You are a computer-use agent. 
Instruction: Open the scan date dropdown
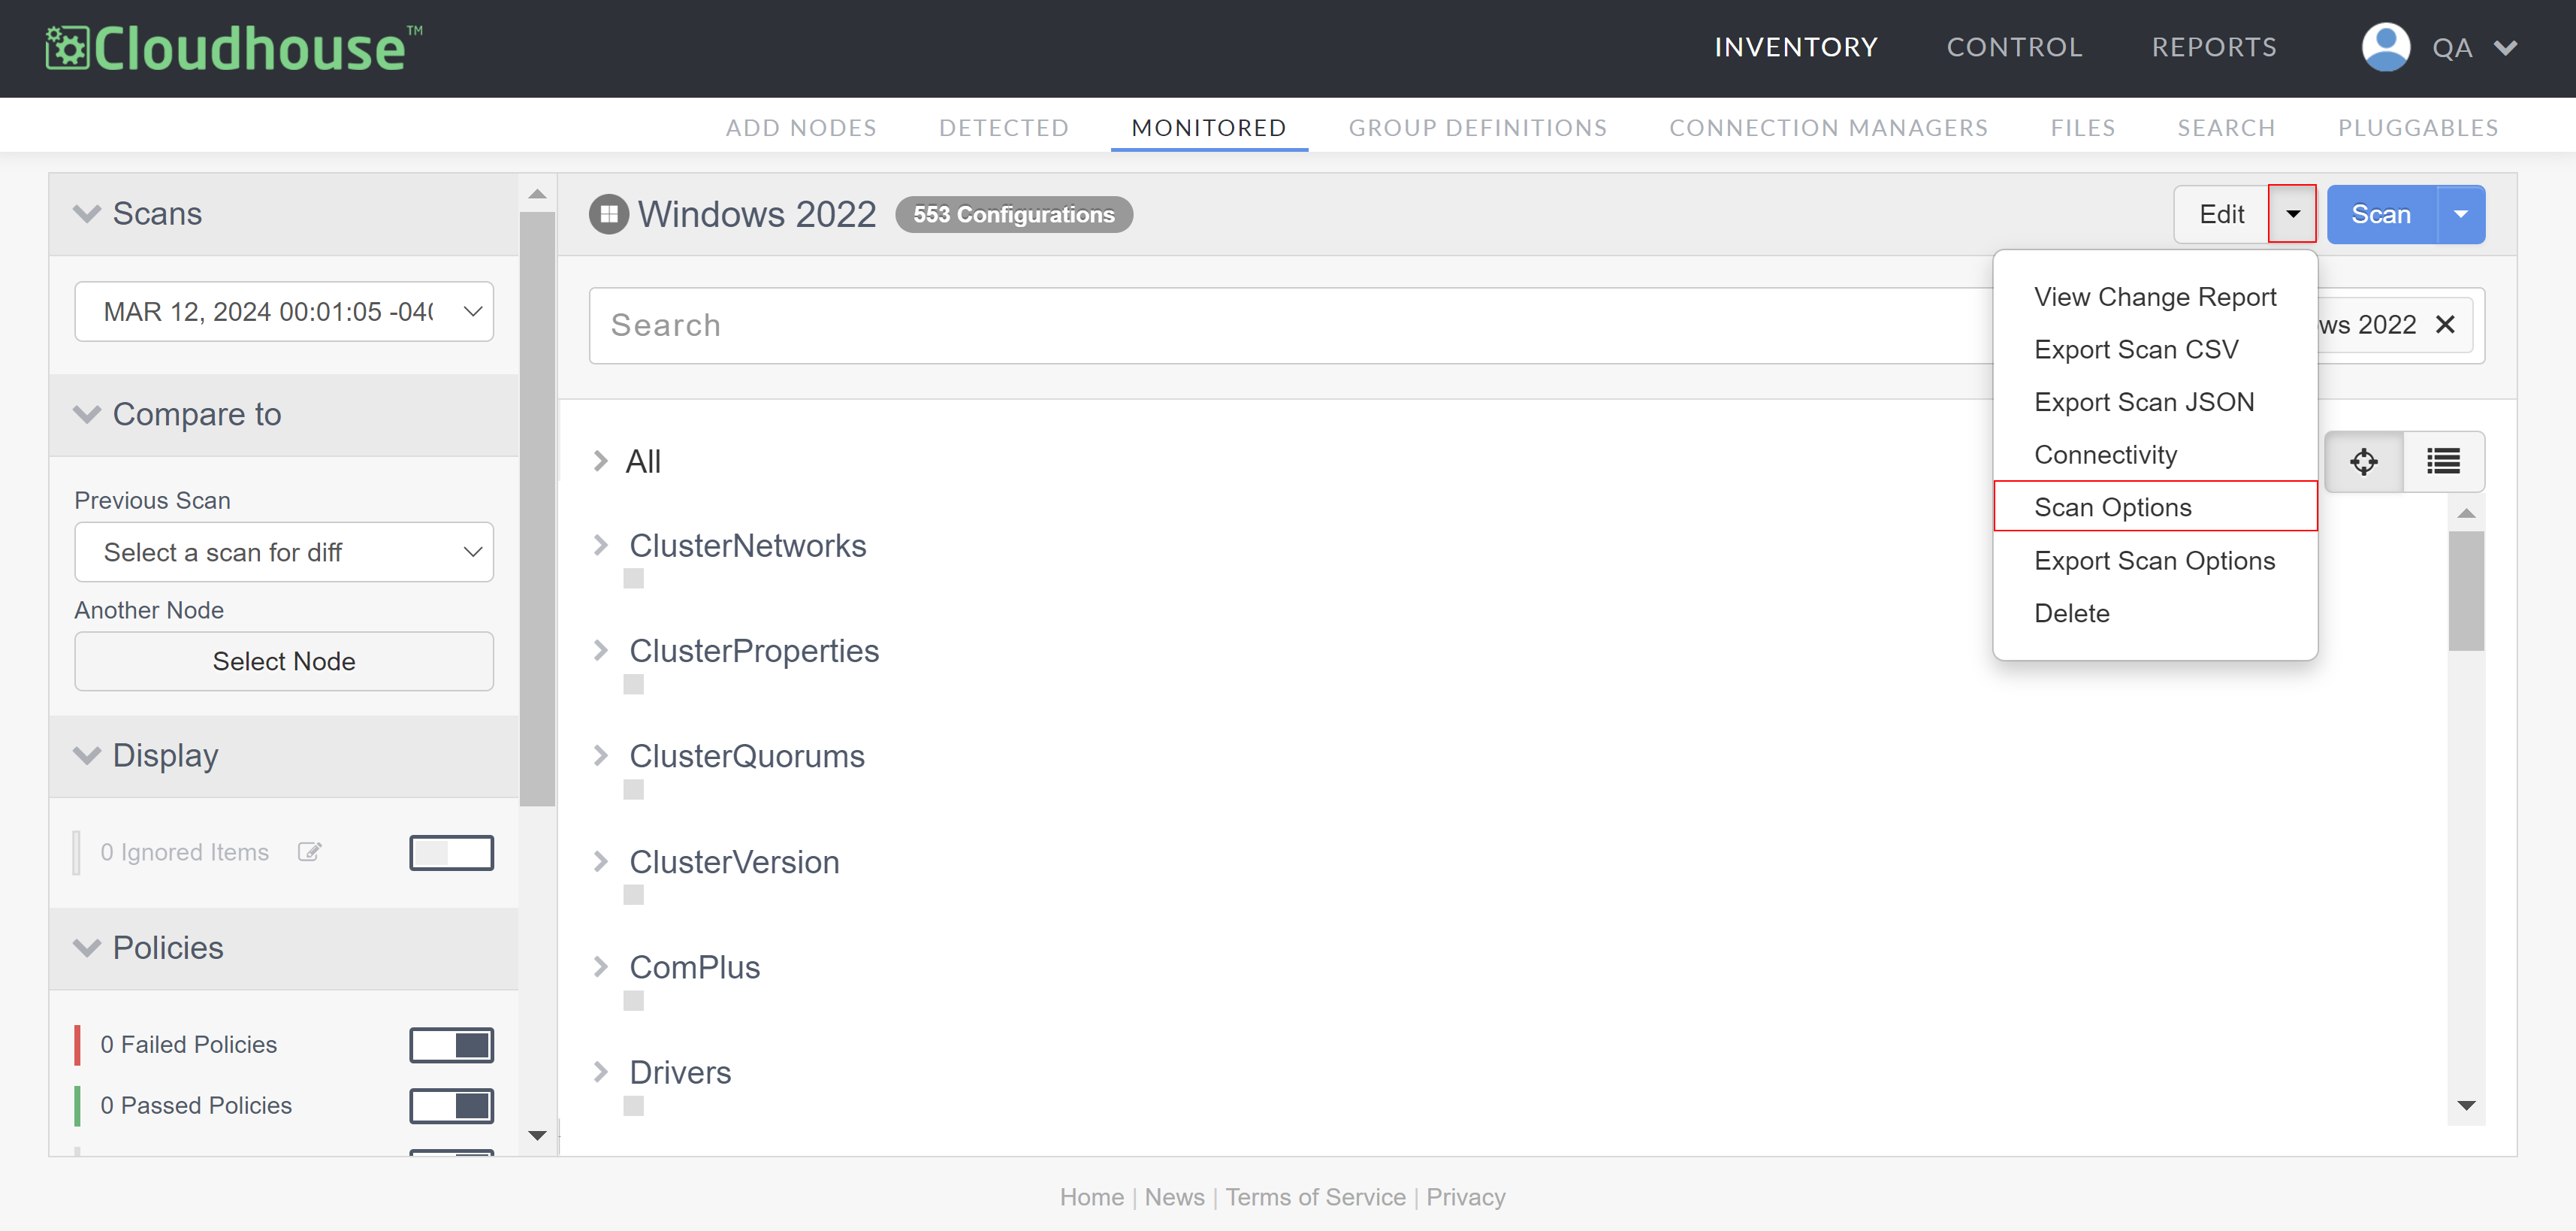tap(284, 311)
